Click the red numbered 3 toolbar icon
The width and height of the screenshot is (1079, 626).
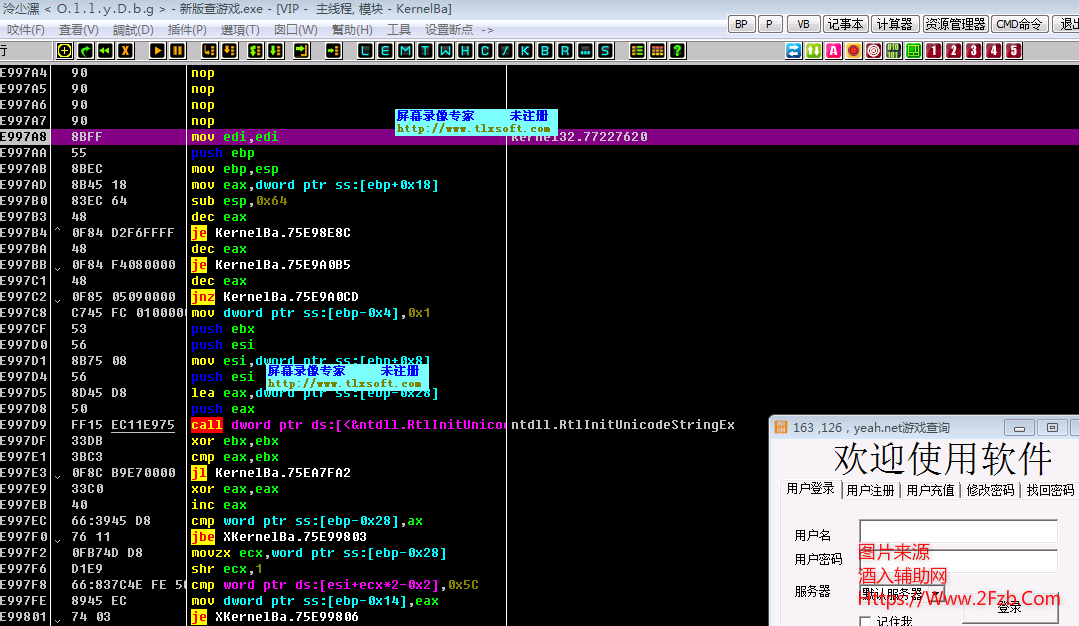974,50
